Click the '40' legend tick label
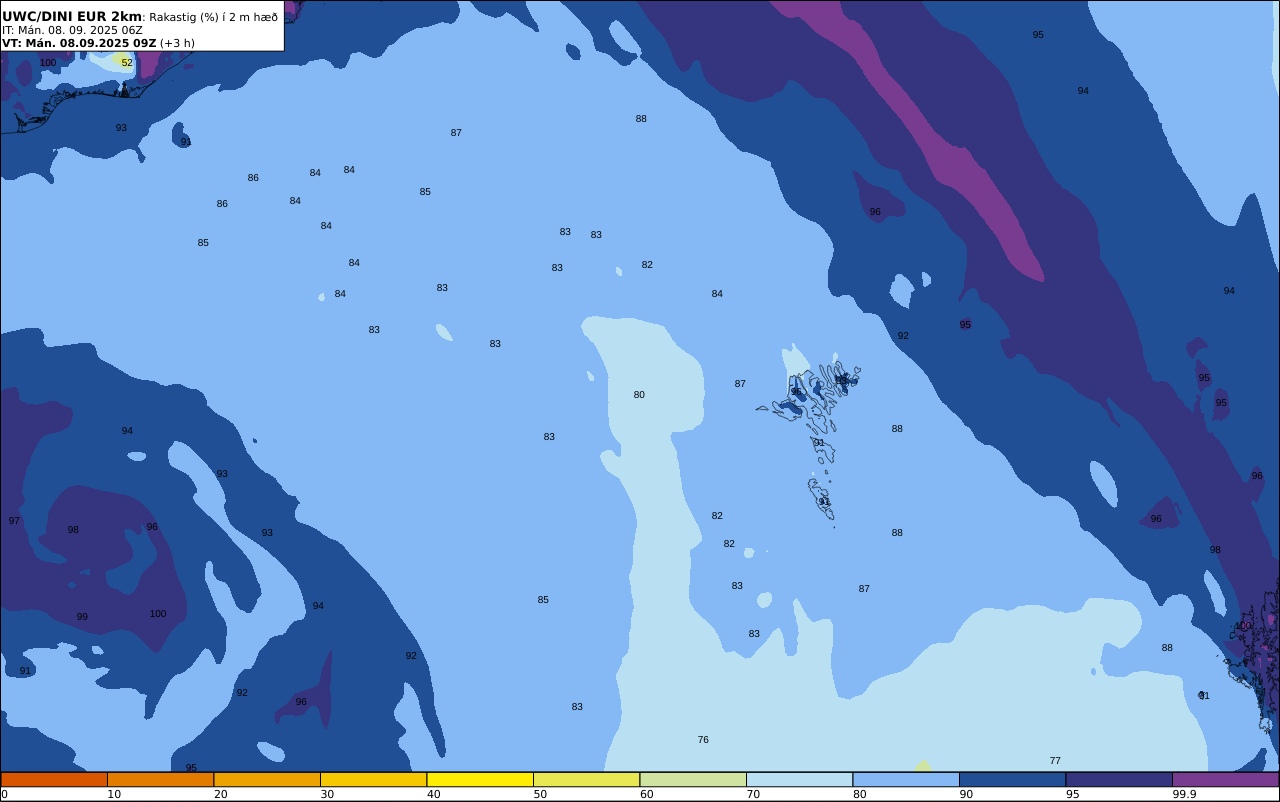 [434, 794]
